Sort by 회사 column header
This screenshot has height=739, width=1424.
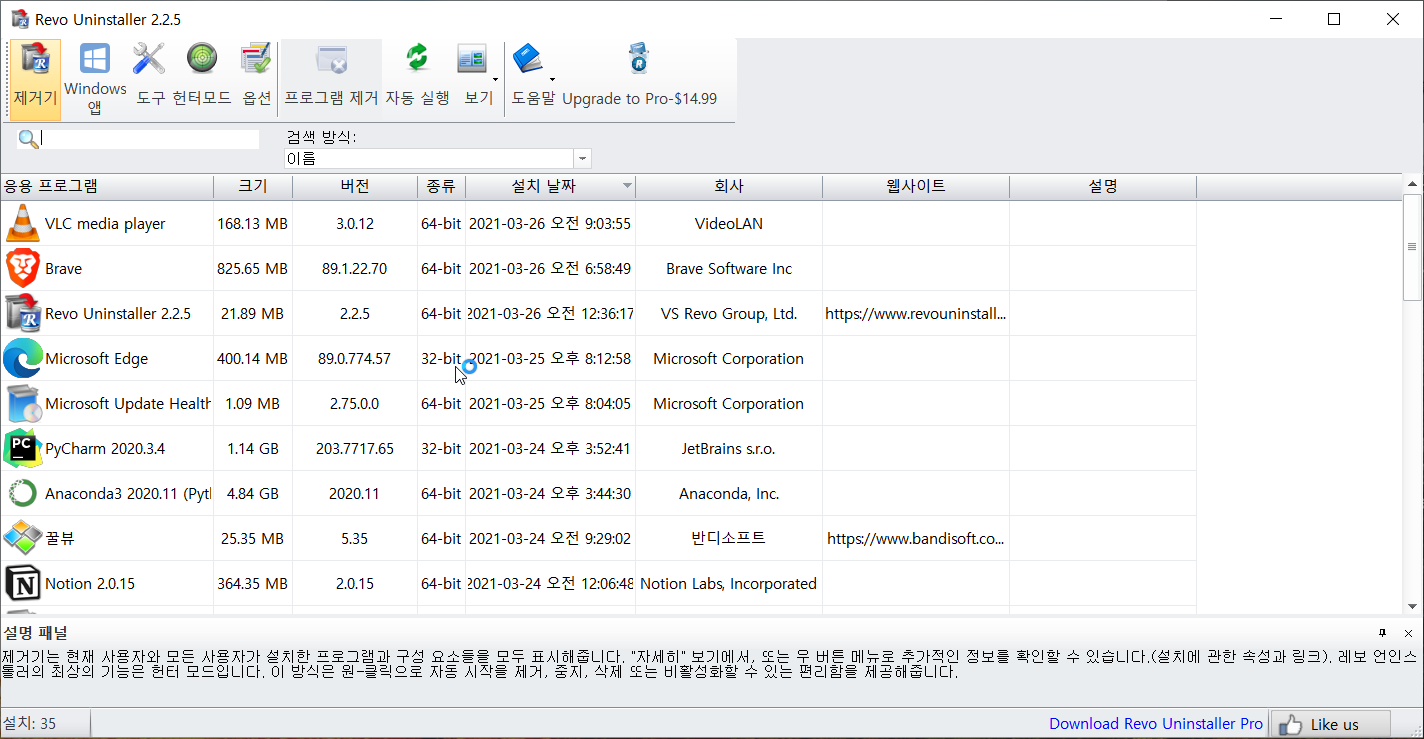click(x=729, y=186)
